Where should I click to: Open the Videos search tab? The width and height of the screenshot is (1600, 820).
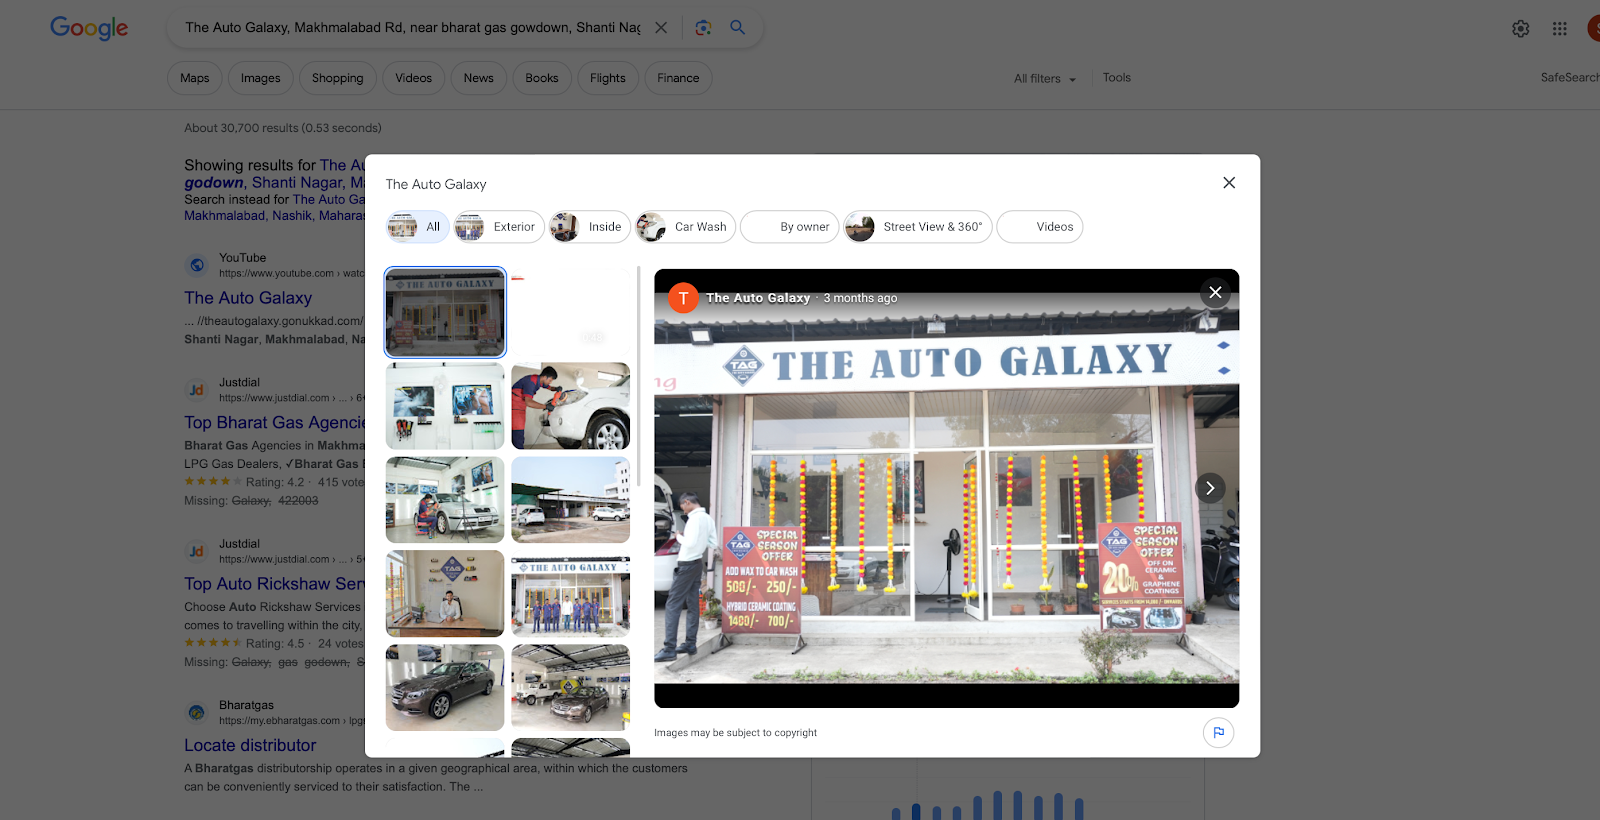pyautogui.click(x=414, y=78)
